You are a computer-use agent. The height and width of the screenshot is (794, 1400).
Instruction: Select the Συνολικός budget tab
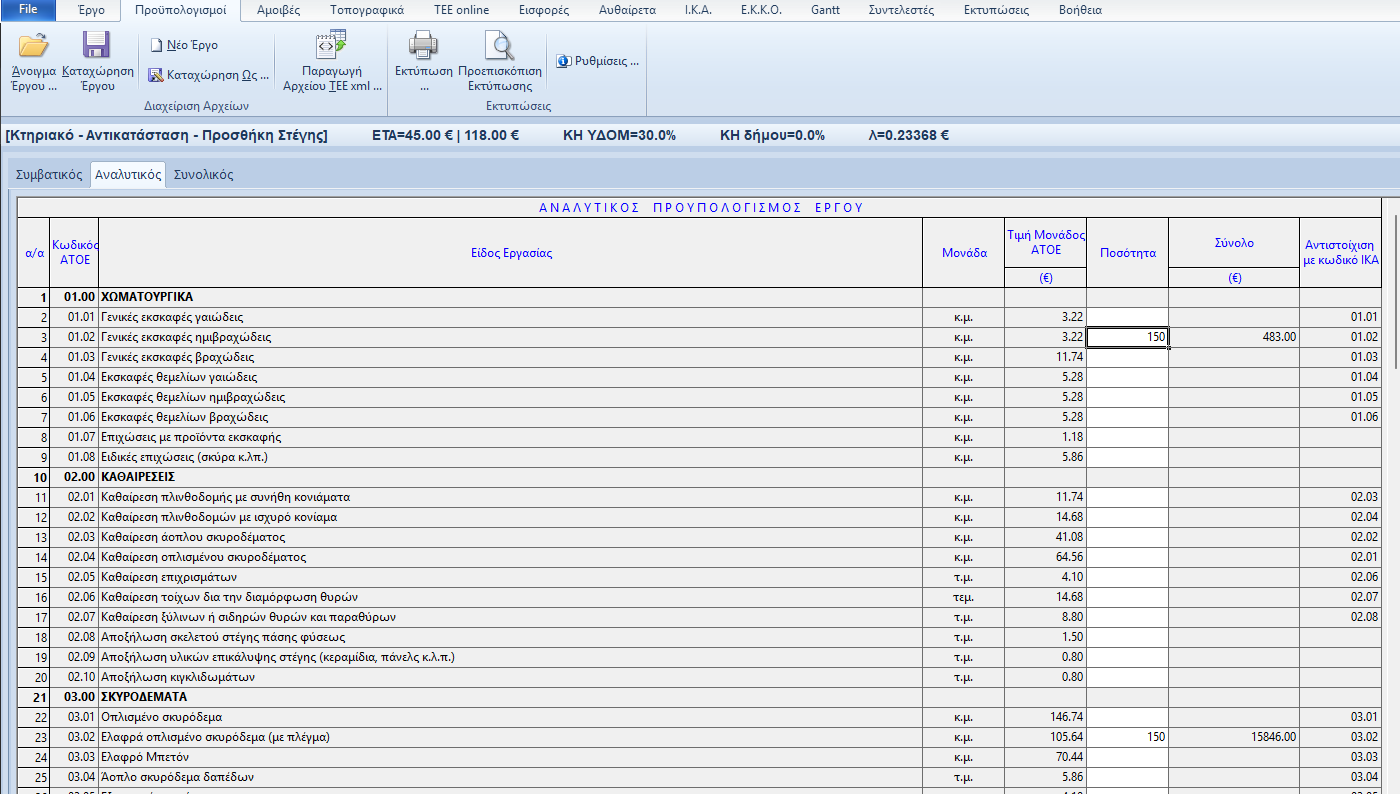203,174
